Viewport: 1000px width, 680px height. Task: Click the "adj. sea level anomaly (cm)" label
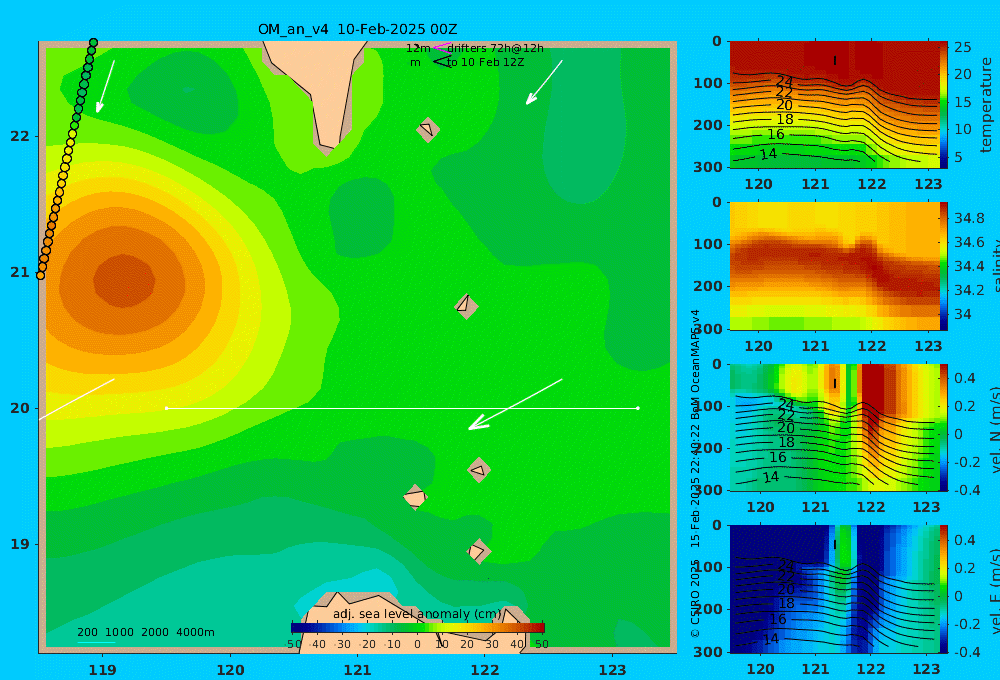(x=418, y=614)
